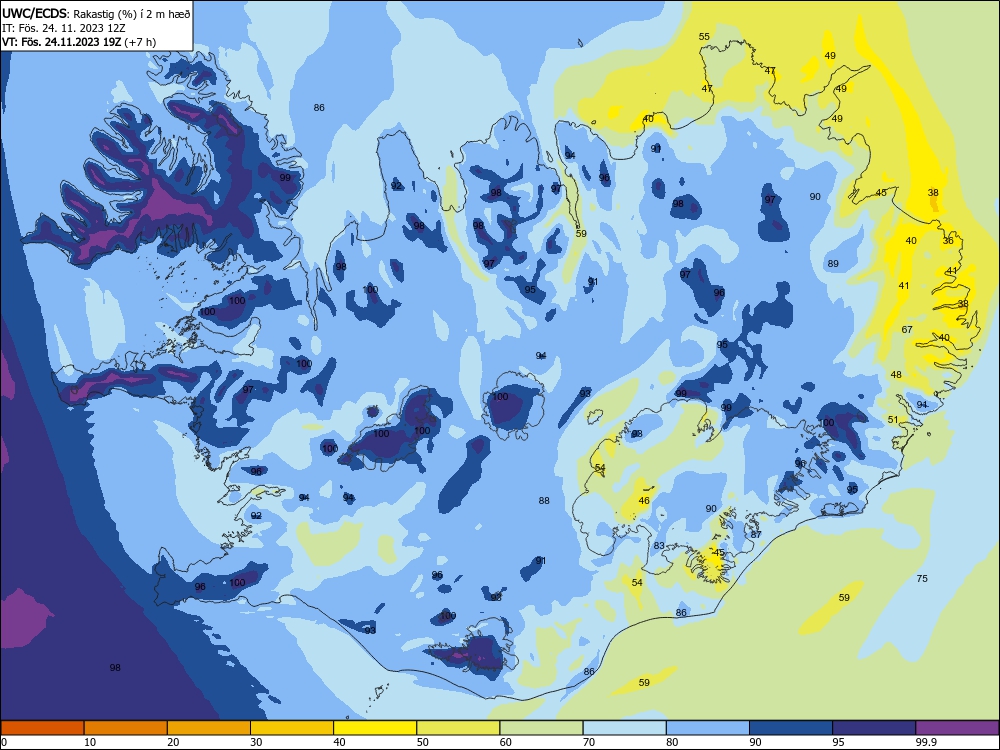Click the humidity value "46" on the map

[644, 501]
